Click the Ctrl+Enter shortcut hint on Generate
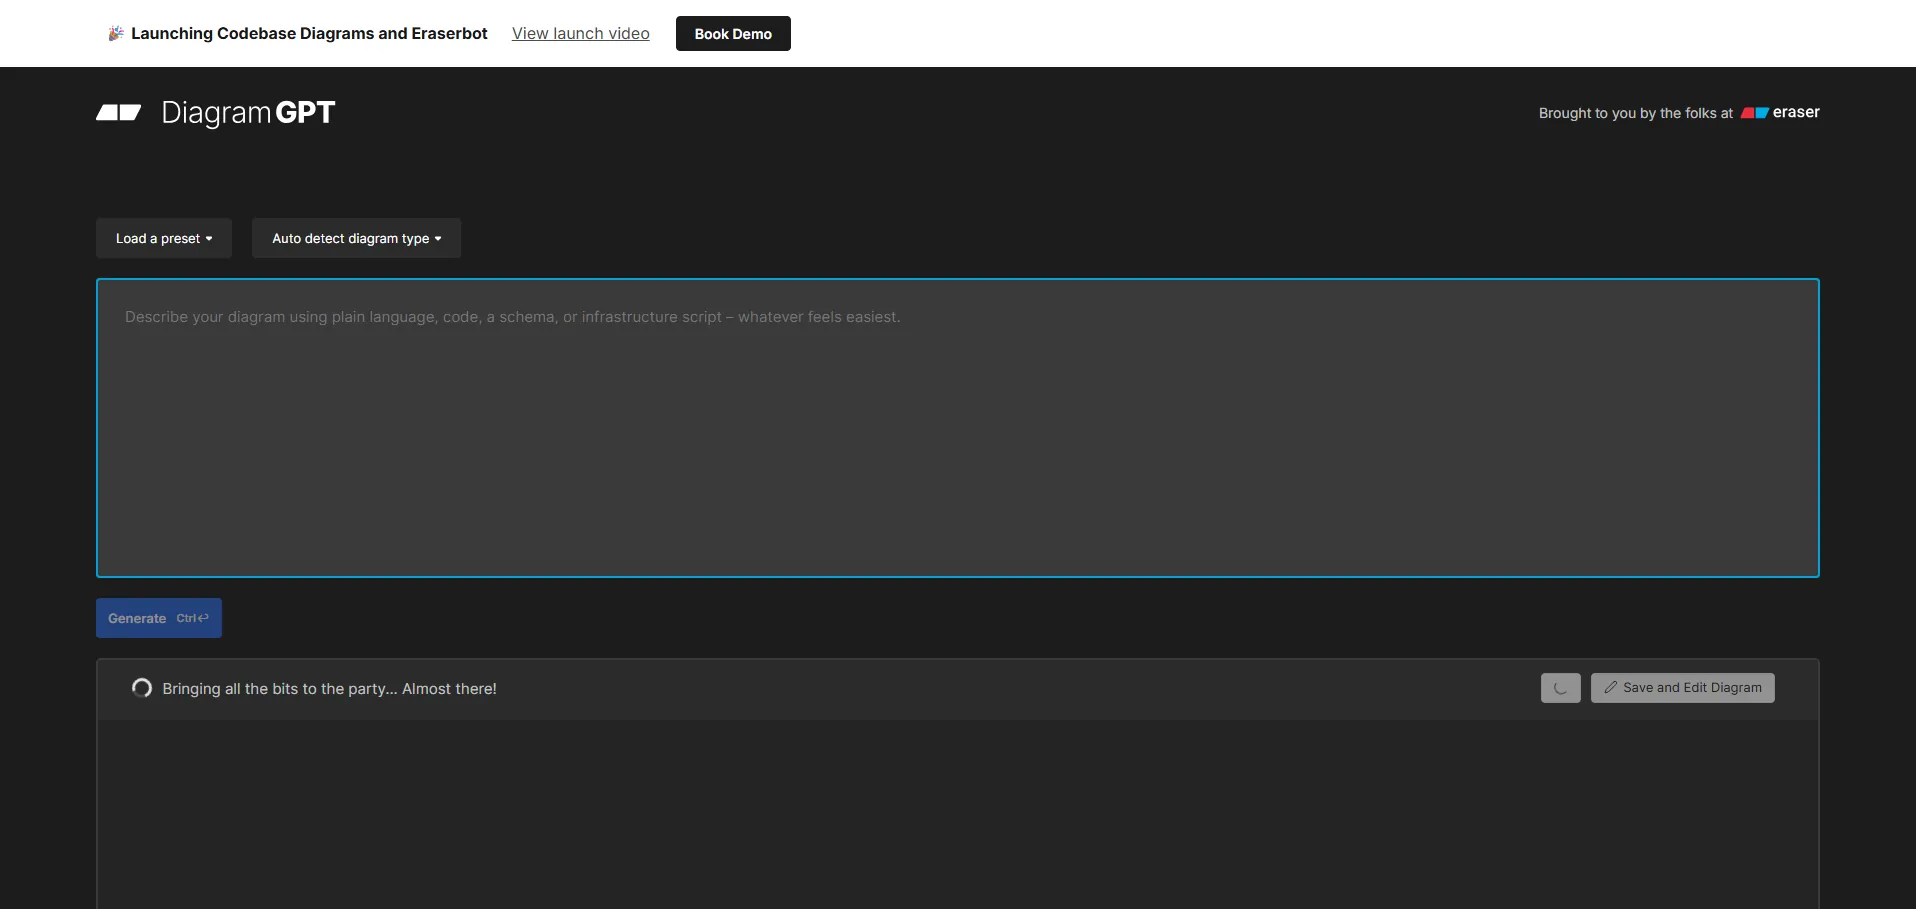The height and width of the screenshot is (909, 1916). pyautogui.click(x=193, y=618)
